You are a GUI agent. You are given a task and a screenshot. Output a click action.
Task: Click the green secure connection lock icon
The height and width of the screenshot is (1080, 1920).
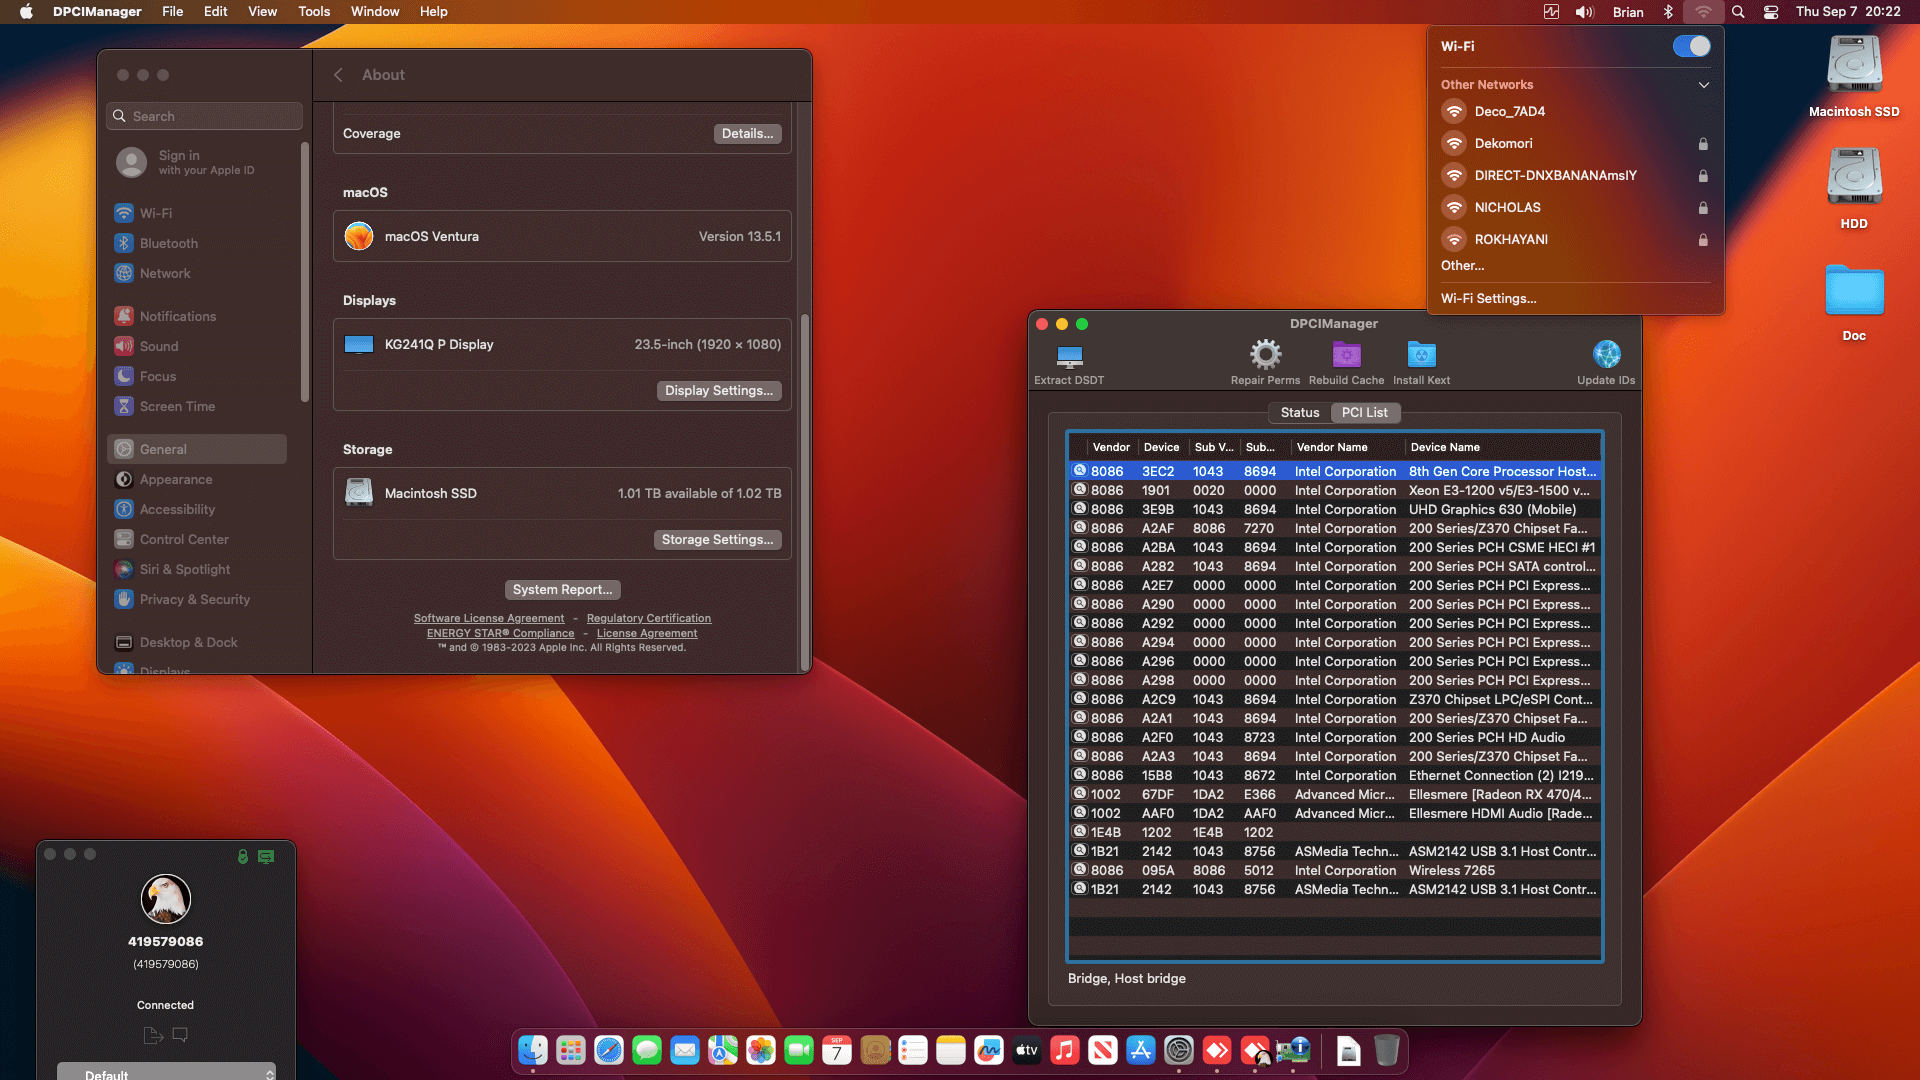241,856
